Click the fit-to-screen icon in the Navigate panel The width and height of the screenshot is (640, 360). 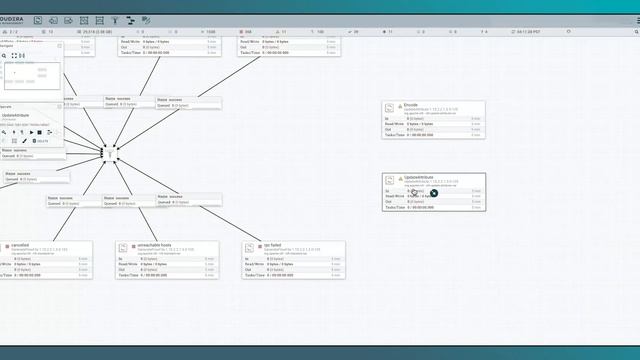tap(14, 56)
